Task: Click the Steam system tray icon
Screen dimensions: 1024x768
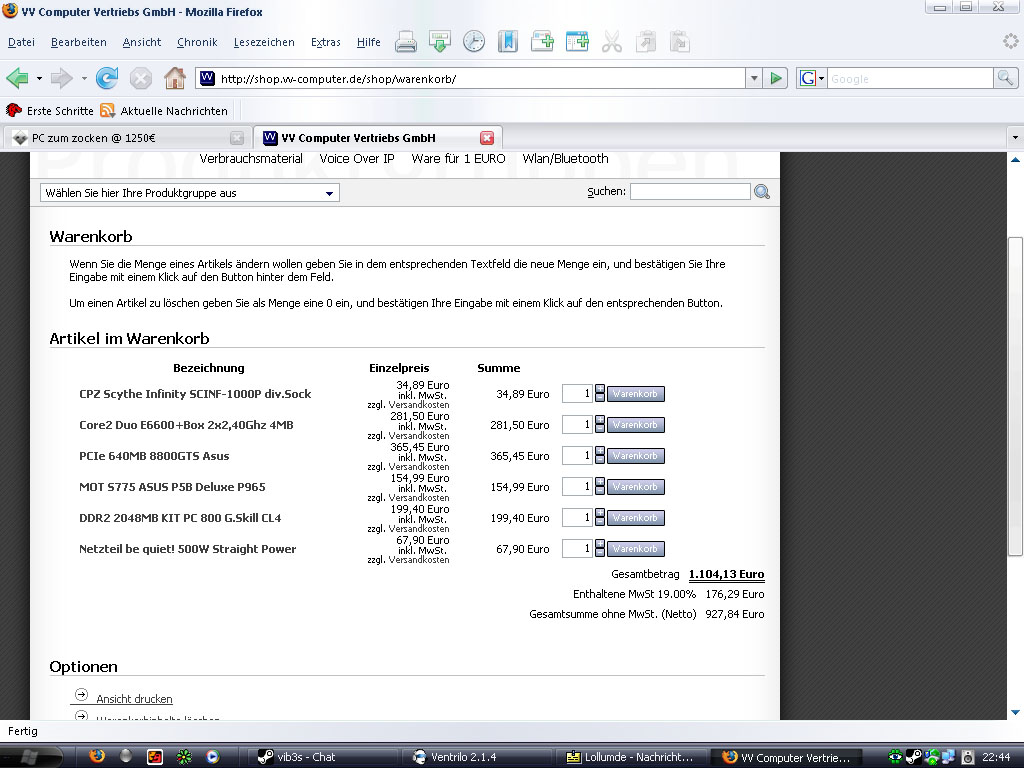Action: 913,757
